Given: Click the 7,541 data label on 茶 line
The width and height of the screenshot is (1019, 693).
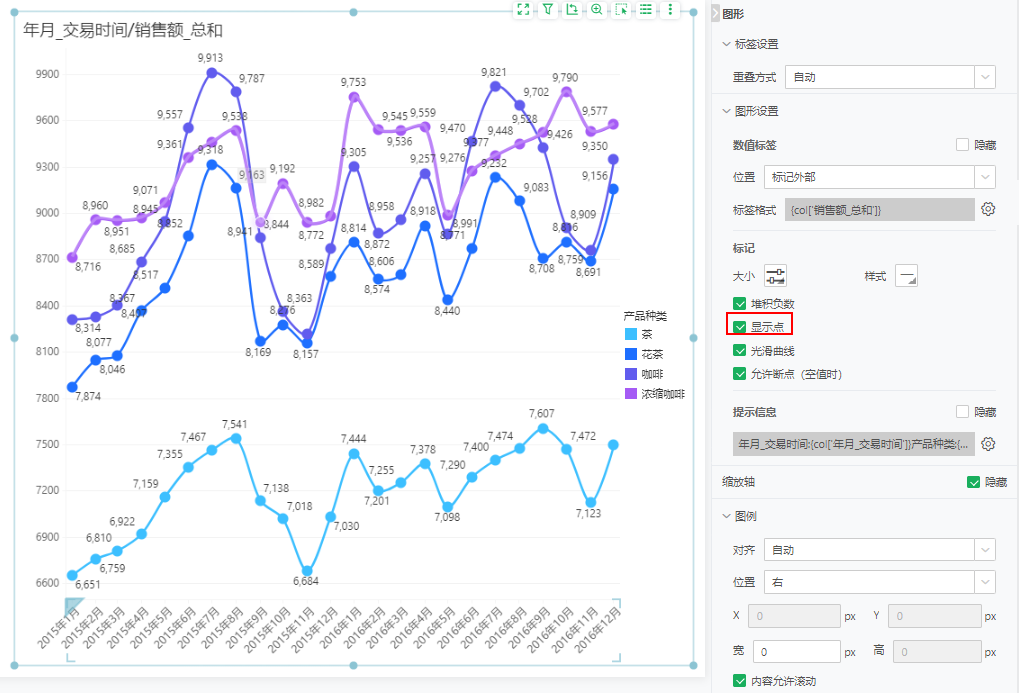Looking at the screenshot, I should (234, 424).
